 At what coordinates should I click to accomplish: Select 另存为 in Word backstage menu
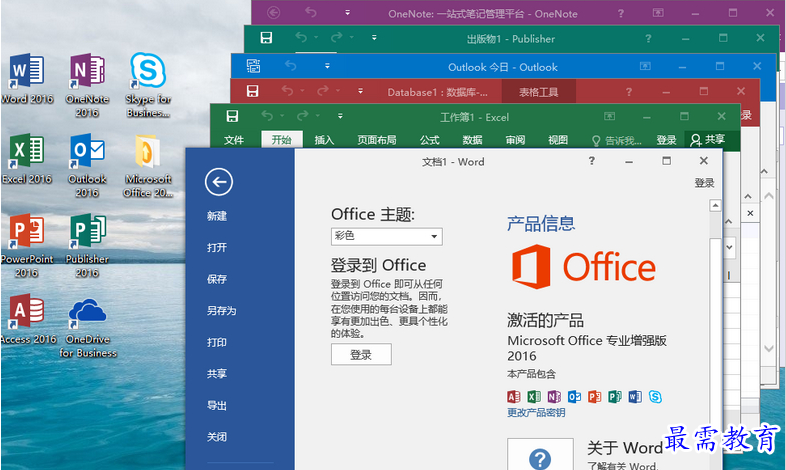222,311
